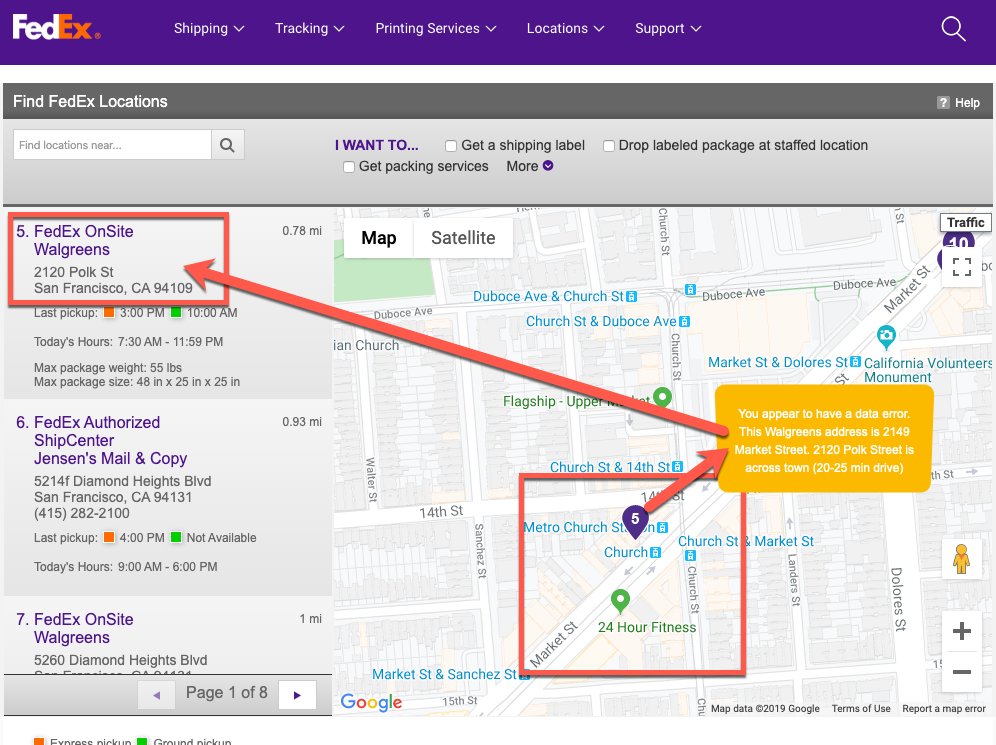Click 24 Hour Fitness map label

[x=647, y=628]
